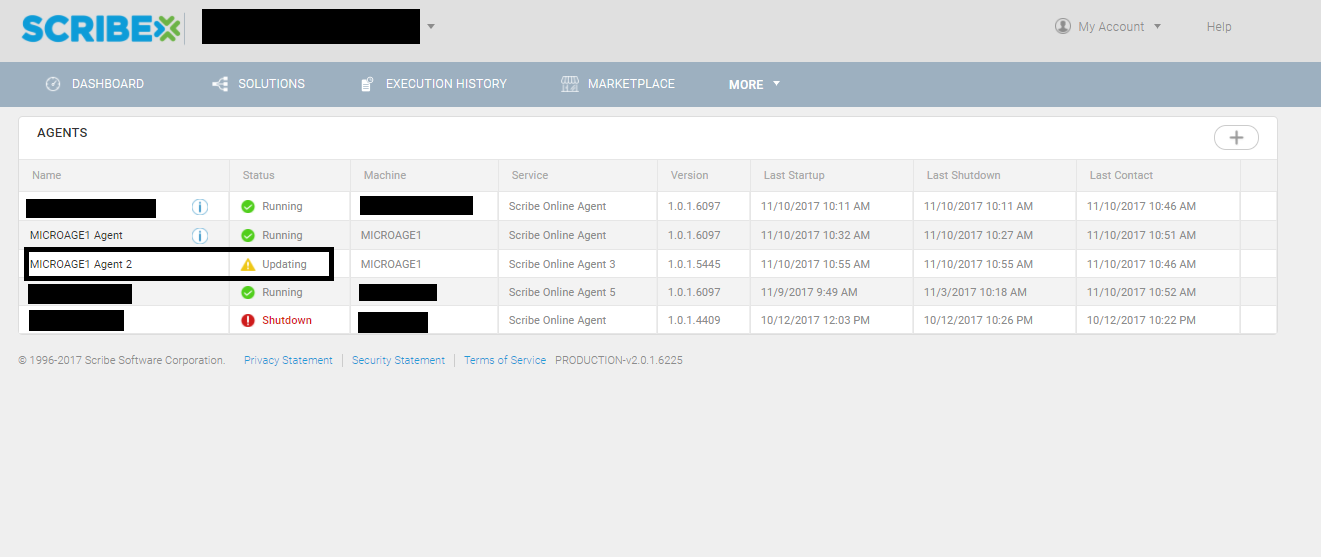Open the Marketplace tab
The height and width of the screenshot is (557, 1321).
coord(631,84)
